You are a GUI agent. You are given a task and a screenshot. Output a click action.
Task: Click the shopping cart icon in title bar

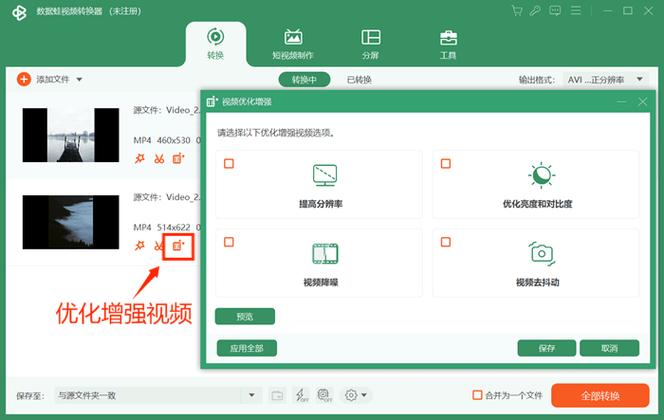(517, 11)
